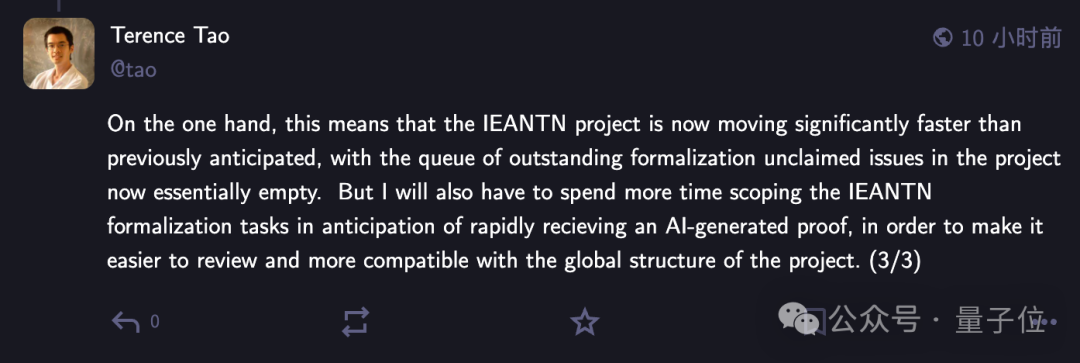The image size is (1080, 363).
Task: Click the WeChat logo watermark icon
Action: click(799, 320)
